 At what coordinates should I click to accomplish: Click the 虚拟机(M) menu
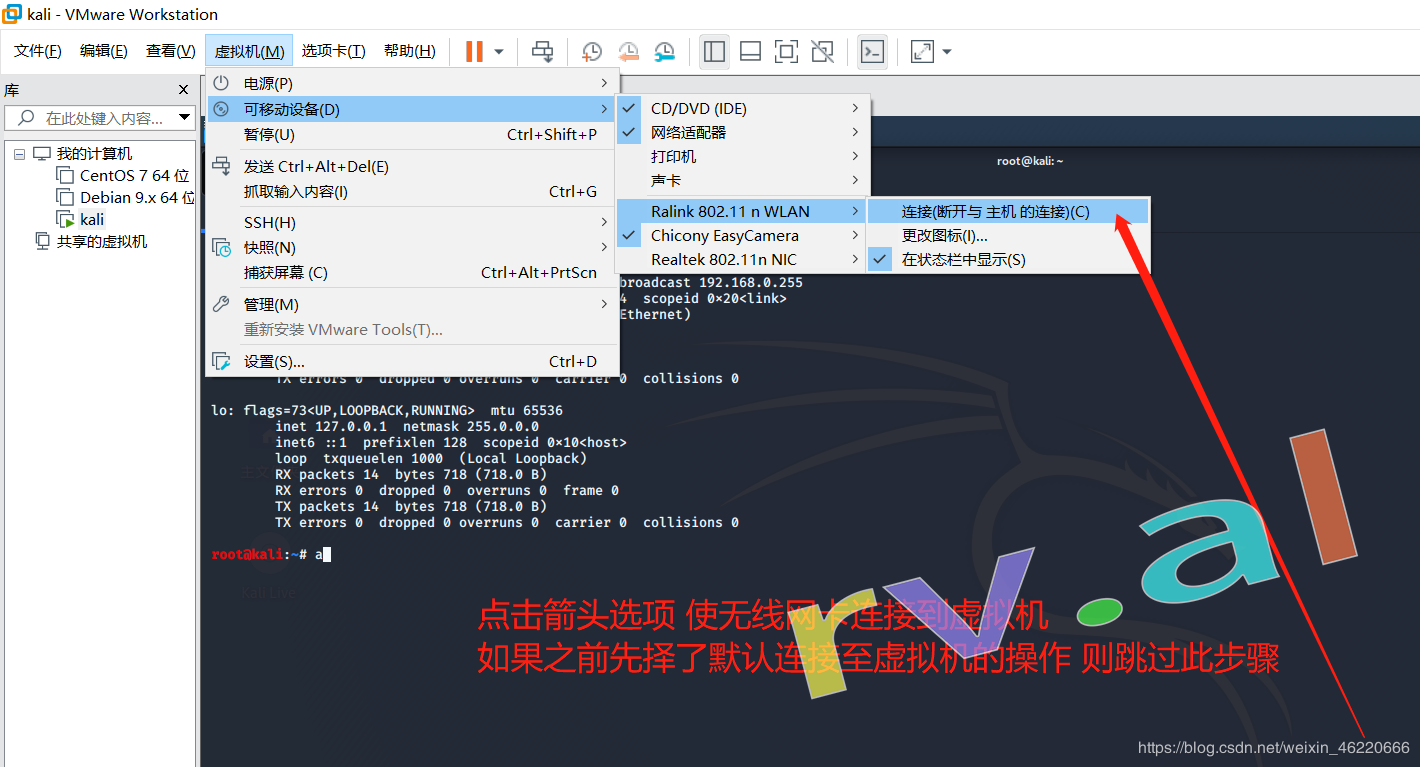(250, 51)
